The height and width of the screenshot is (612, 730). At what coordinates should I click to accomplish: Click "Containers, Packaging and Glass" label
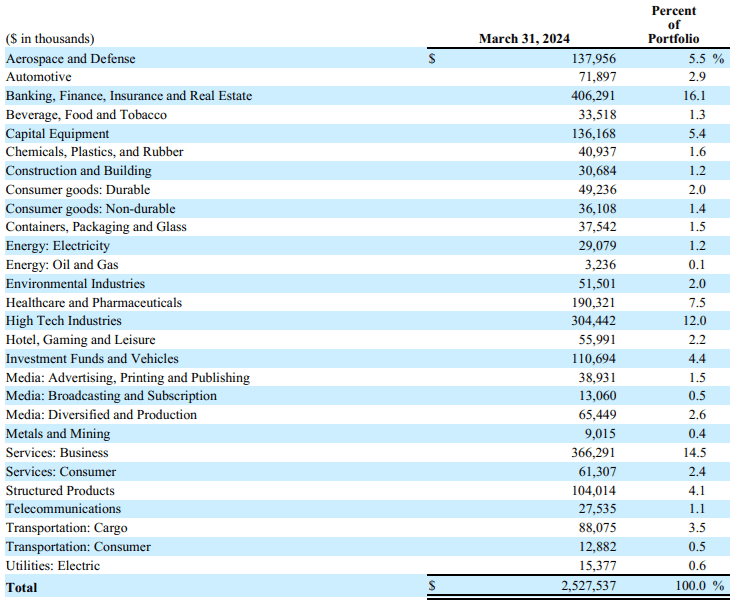click(96, 227)
